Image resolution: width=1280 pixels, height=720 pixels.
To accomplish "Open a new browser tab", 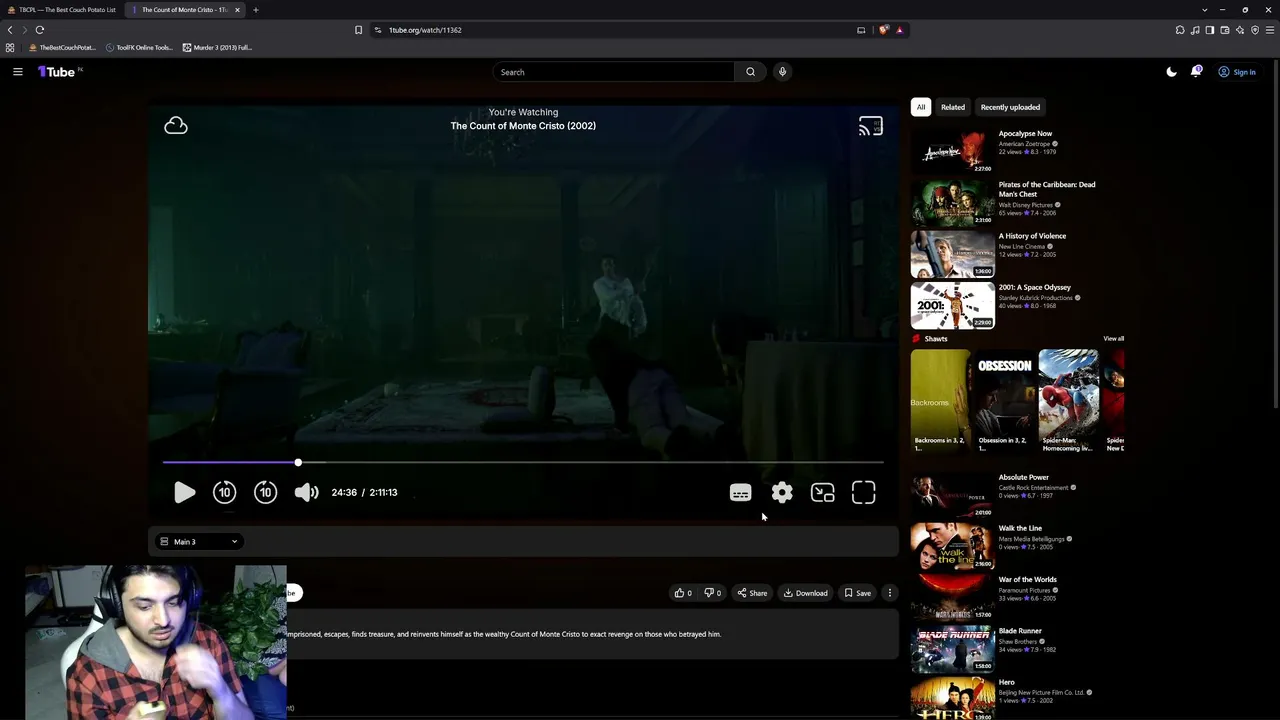I will (x=256, y=10).
